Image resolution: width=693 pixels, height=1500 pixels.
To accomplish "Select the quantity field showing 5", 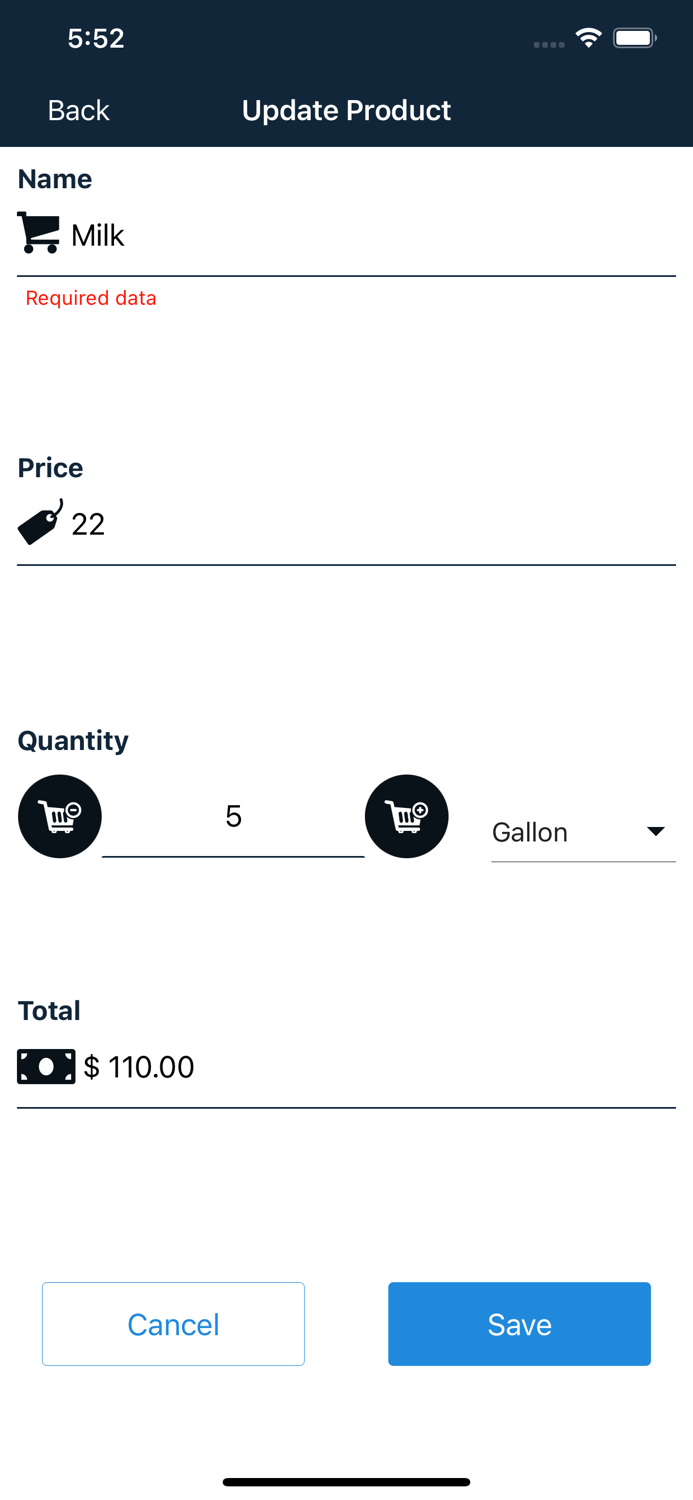I will [233, 817].
